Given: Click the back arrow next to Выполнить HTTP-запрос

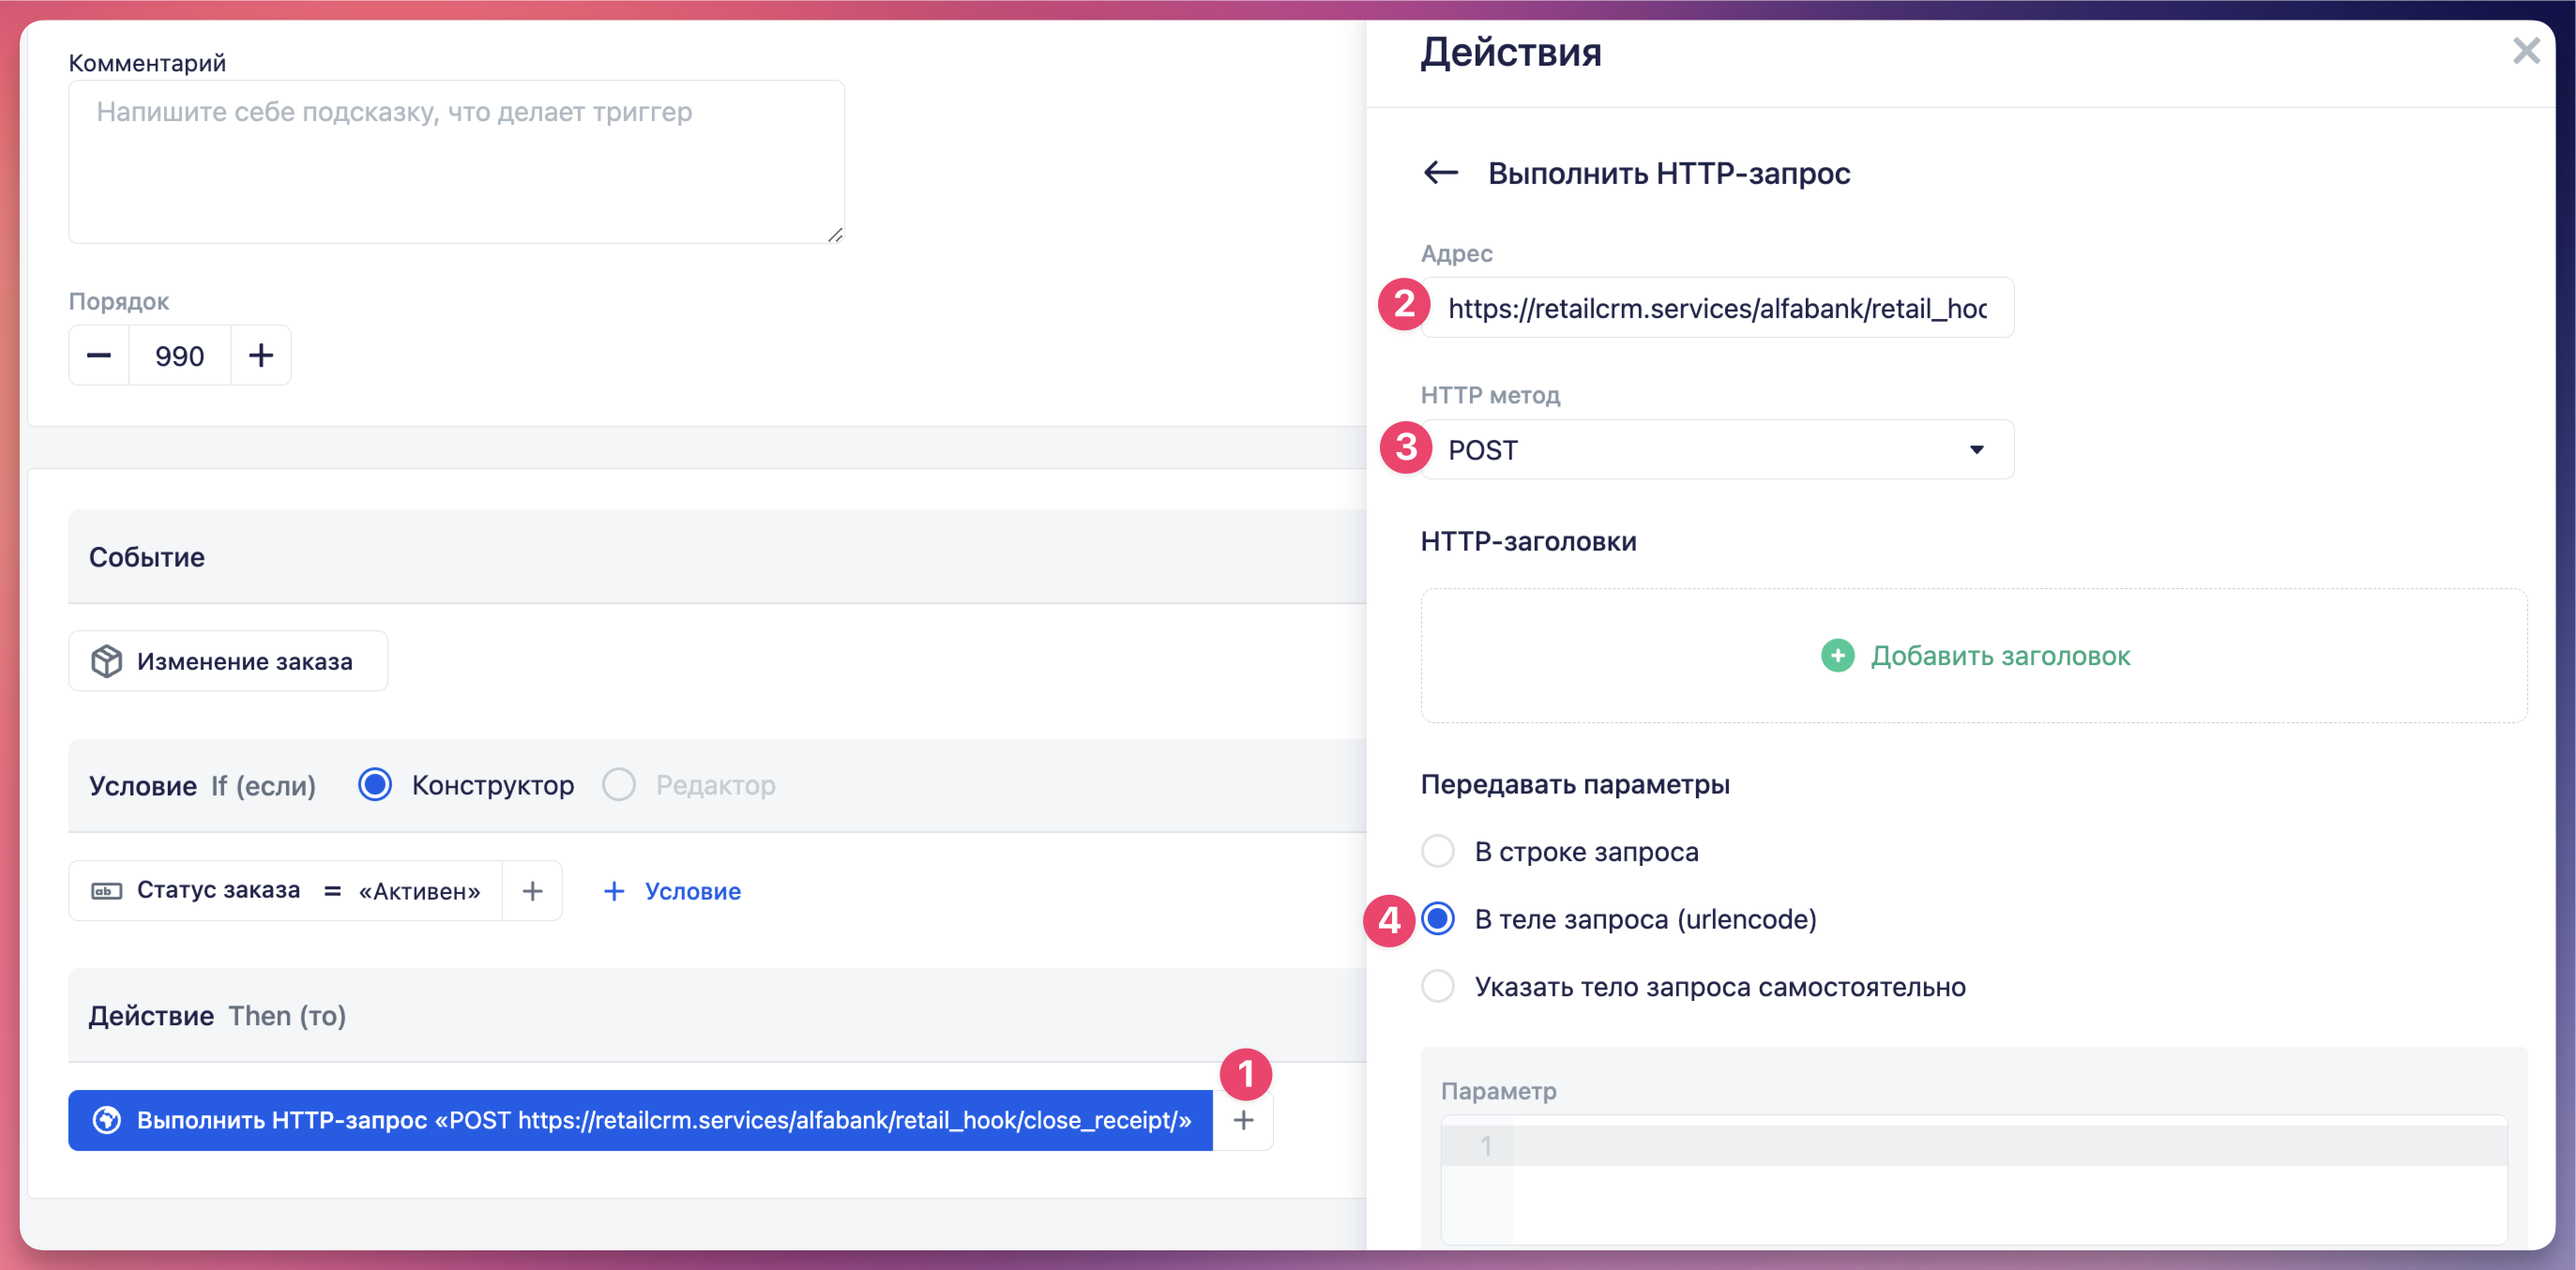Looking at the screenshot, I should pos(1440,172).
